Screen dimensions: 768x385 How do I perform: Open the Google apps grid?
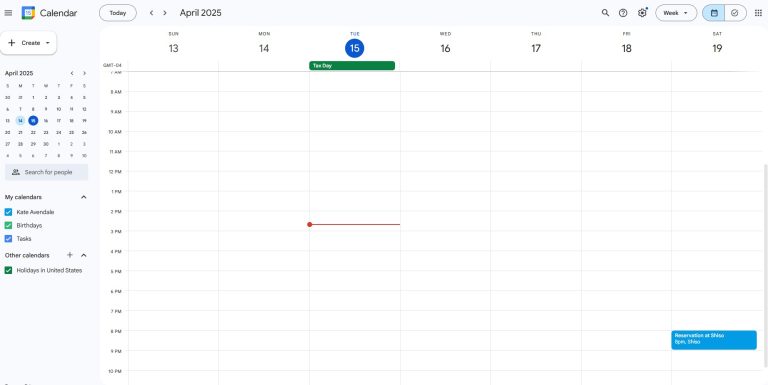click(758, 13)
